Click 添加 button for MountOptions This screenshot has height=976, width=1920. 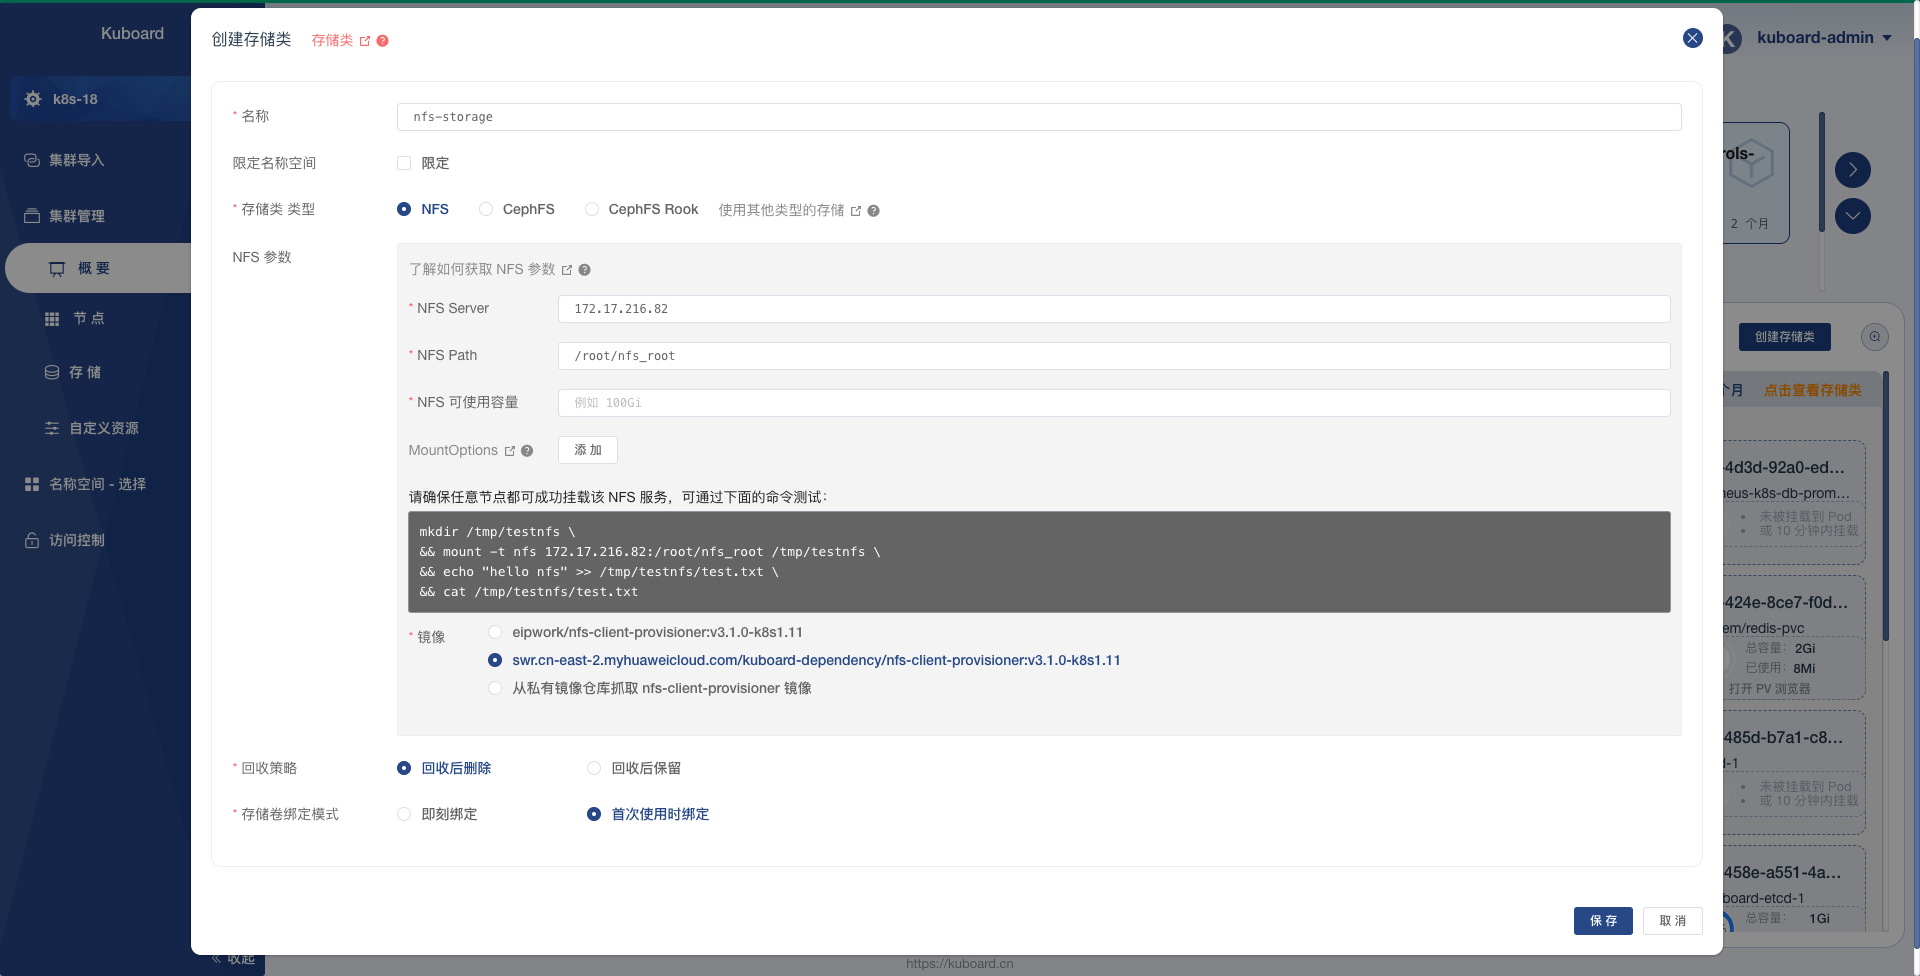pos(588,450)
